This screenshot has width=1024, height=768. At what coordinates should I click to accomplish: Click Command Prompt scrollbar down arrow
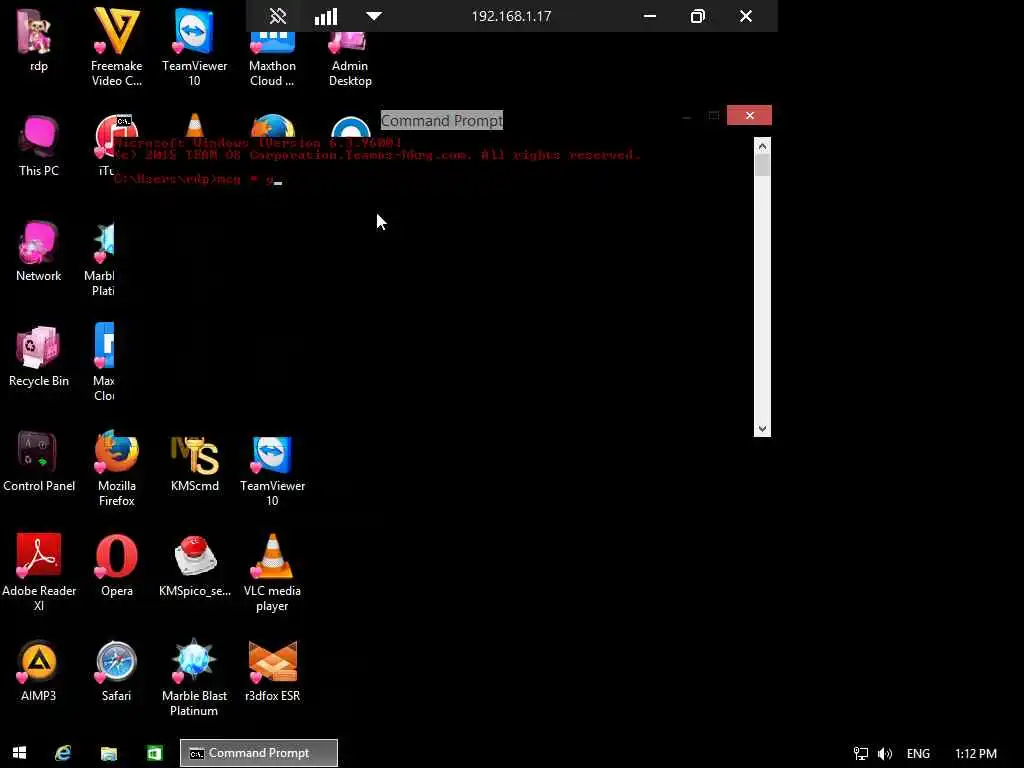762,428
